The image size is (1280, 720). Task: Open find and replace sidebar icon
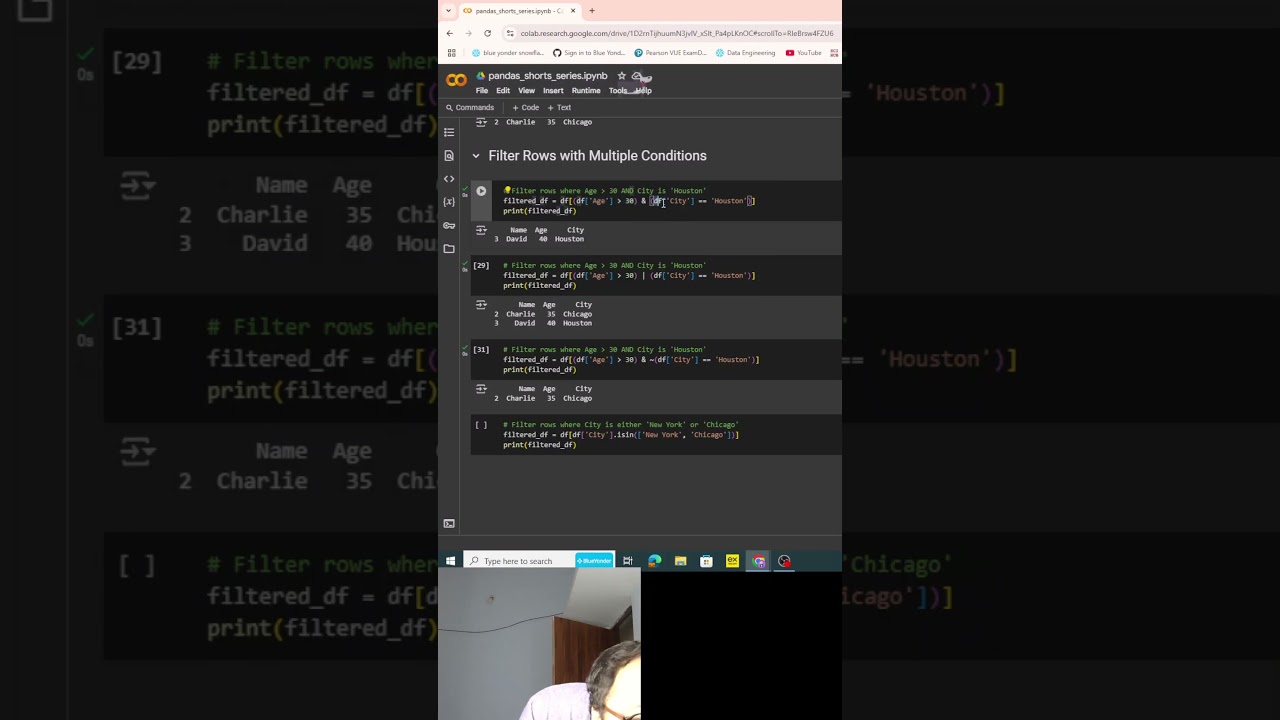pos(449,155)
